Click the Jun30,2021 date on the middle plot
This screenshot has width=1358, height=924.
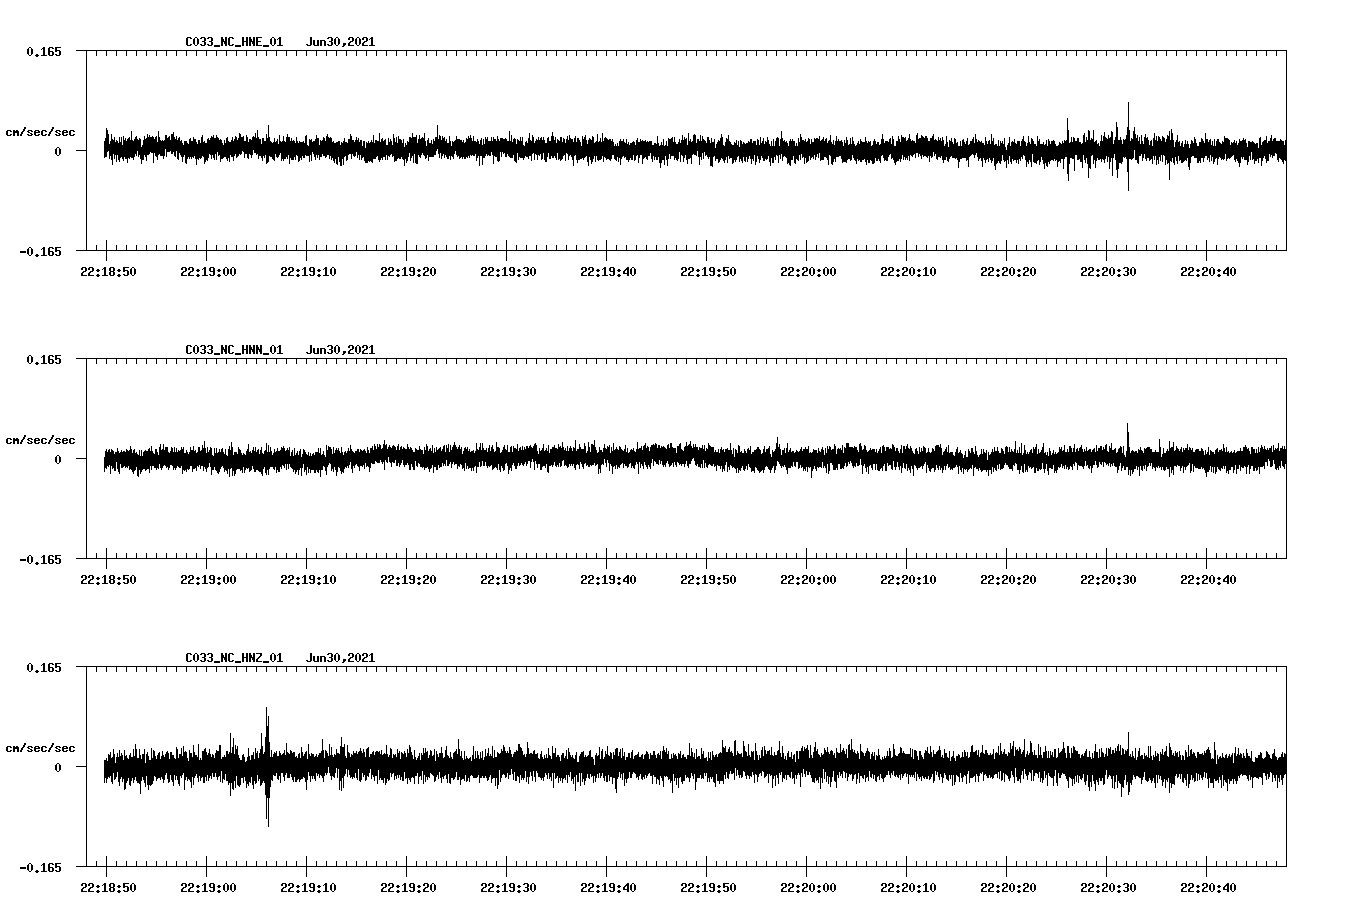(341, 349)
